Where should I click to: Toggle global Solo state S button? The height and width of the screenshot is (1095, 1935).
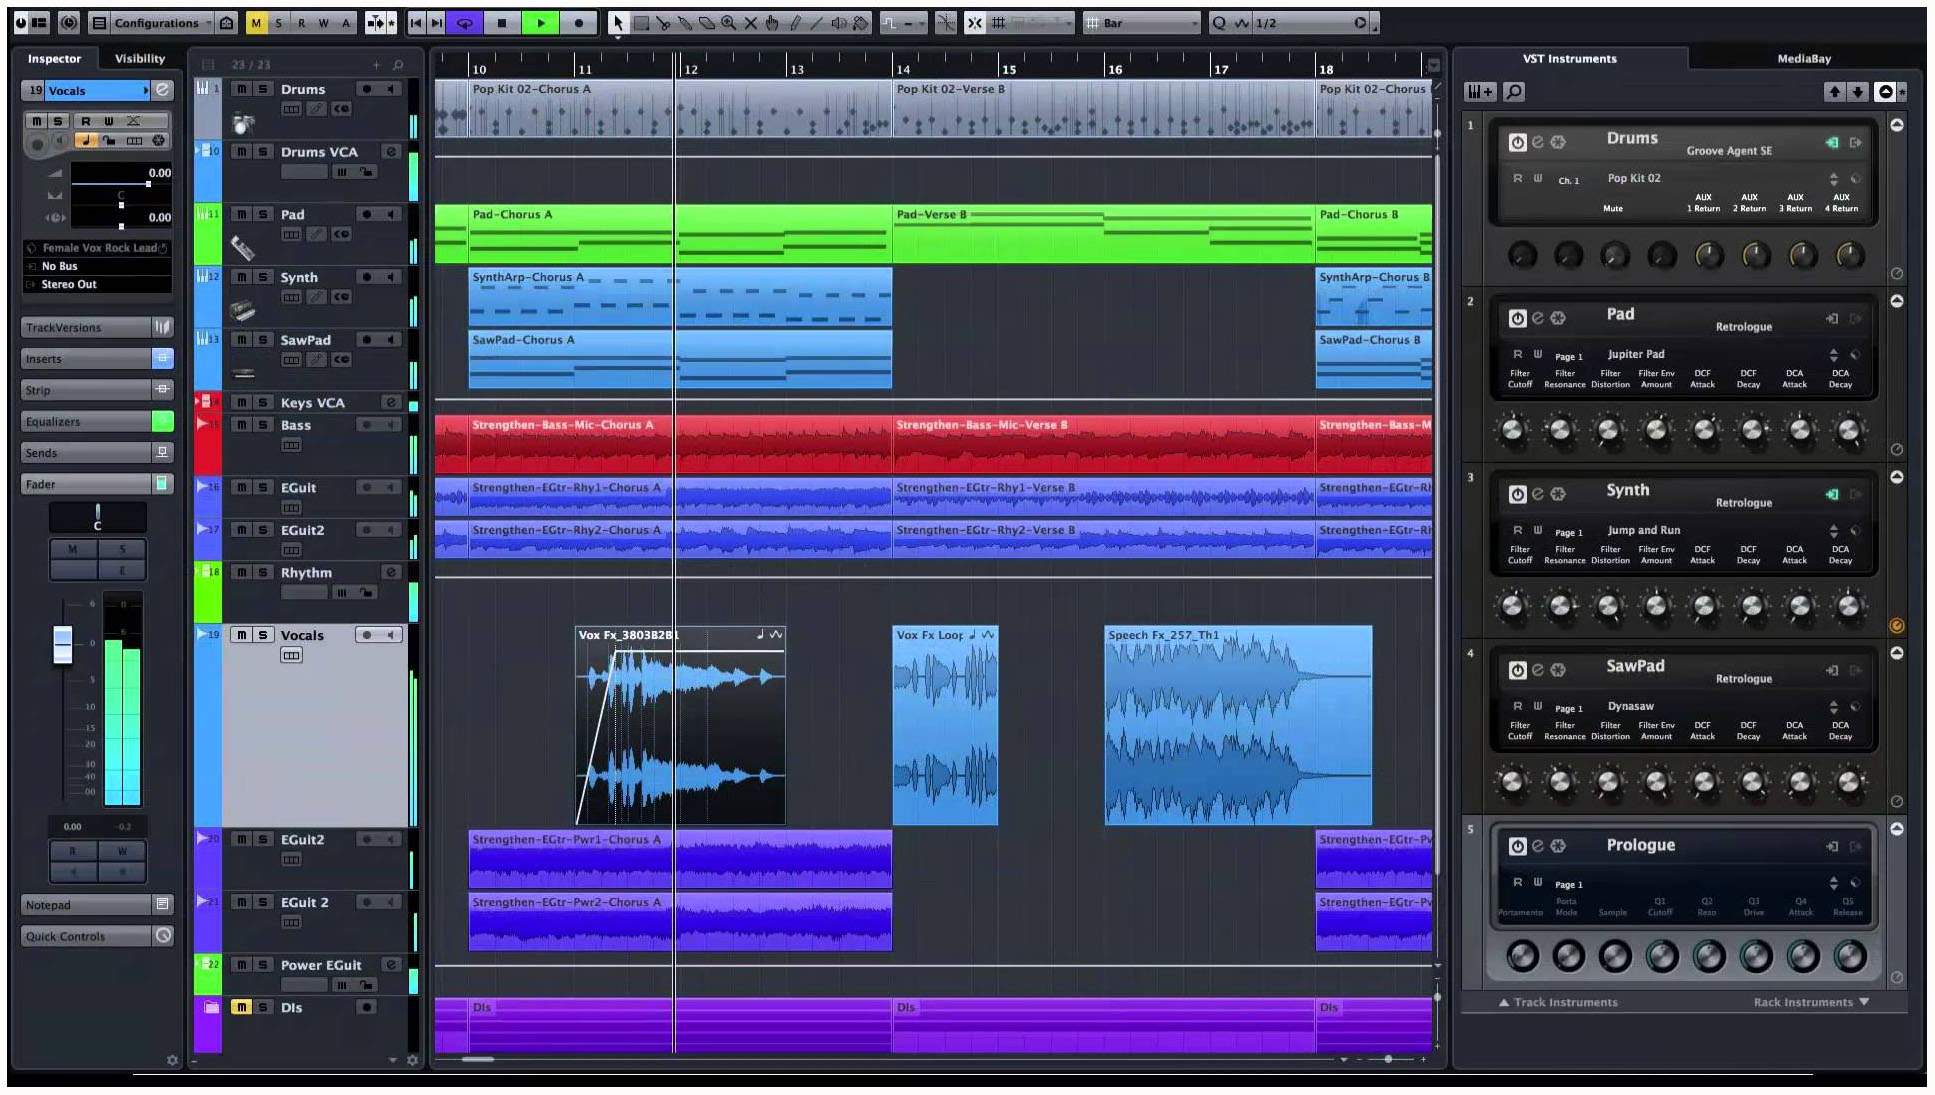[278, 23]
